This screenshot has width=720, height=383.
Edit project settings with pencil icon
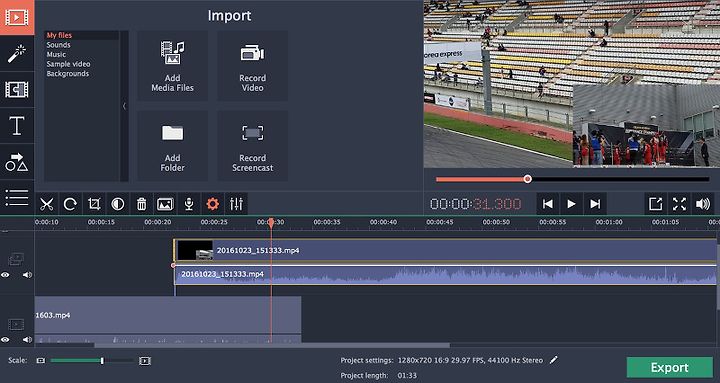[554, 360]
